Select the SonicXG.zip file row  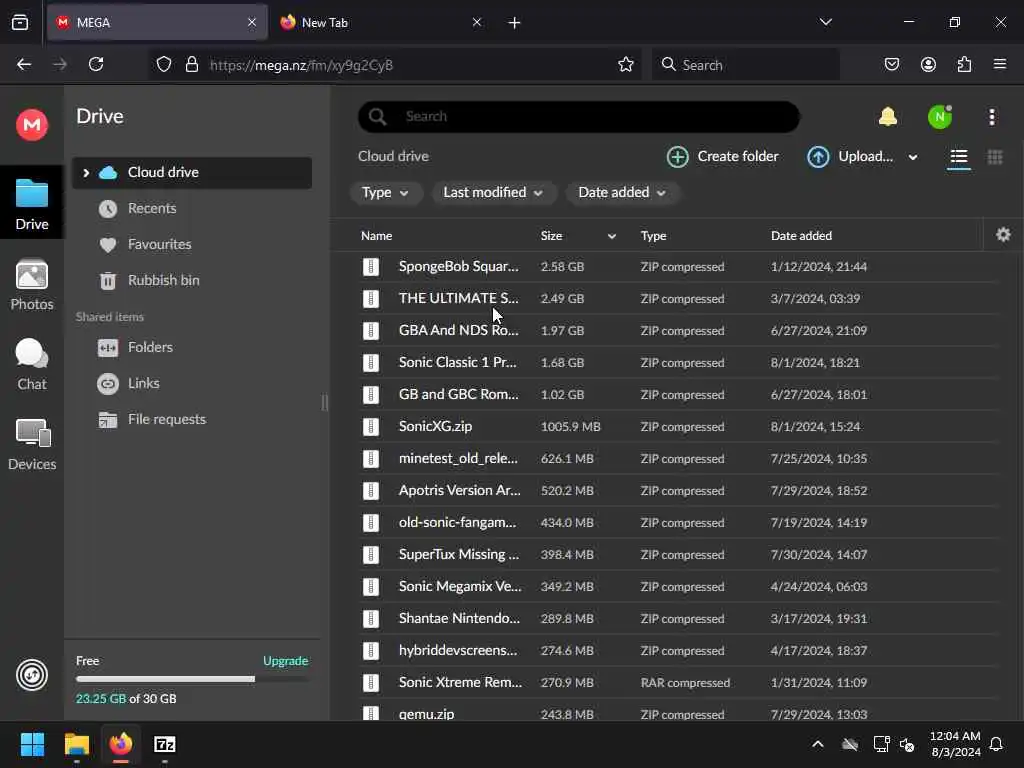coord(679,426)
